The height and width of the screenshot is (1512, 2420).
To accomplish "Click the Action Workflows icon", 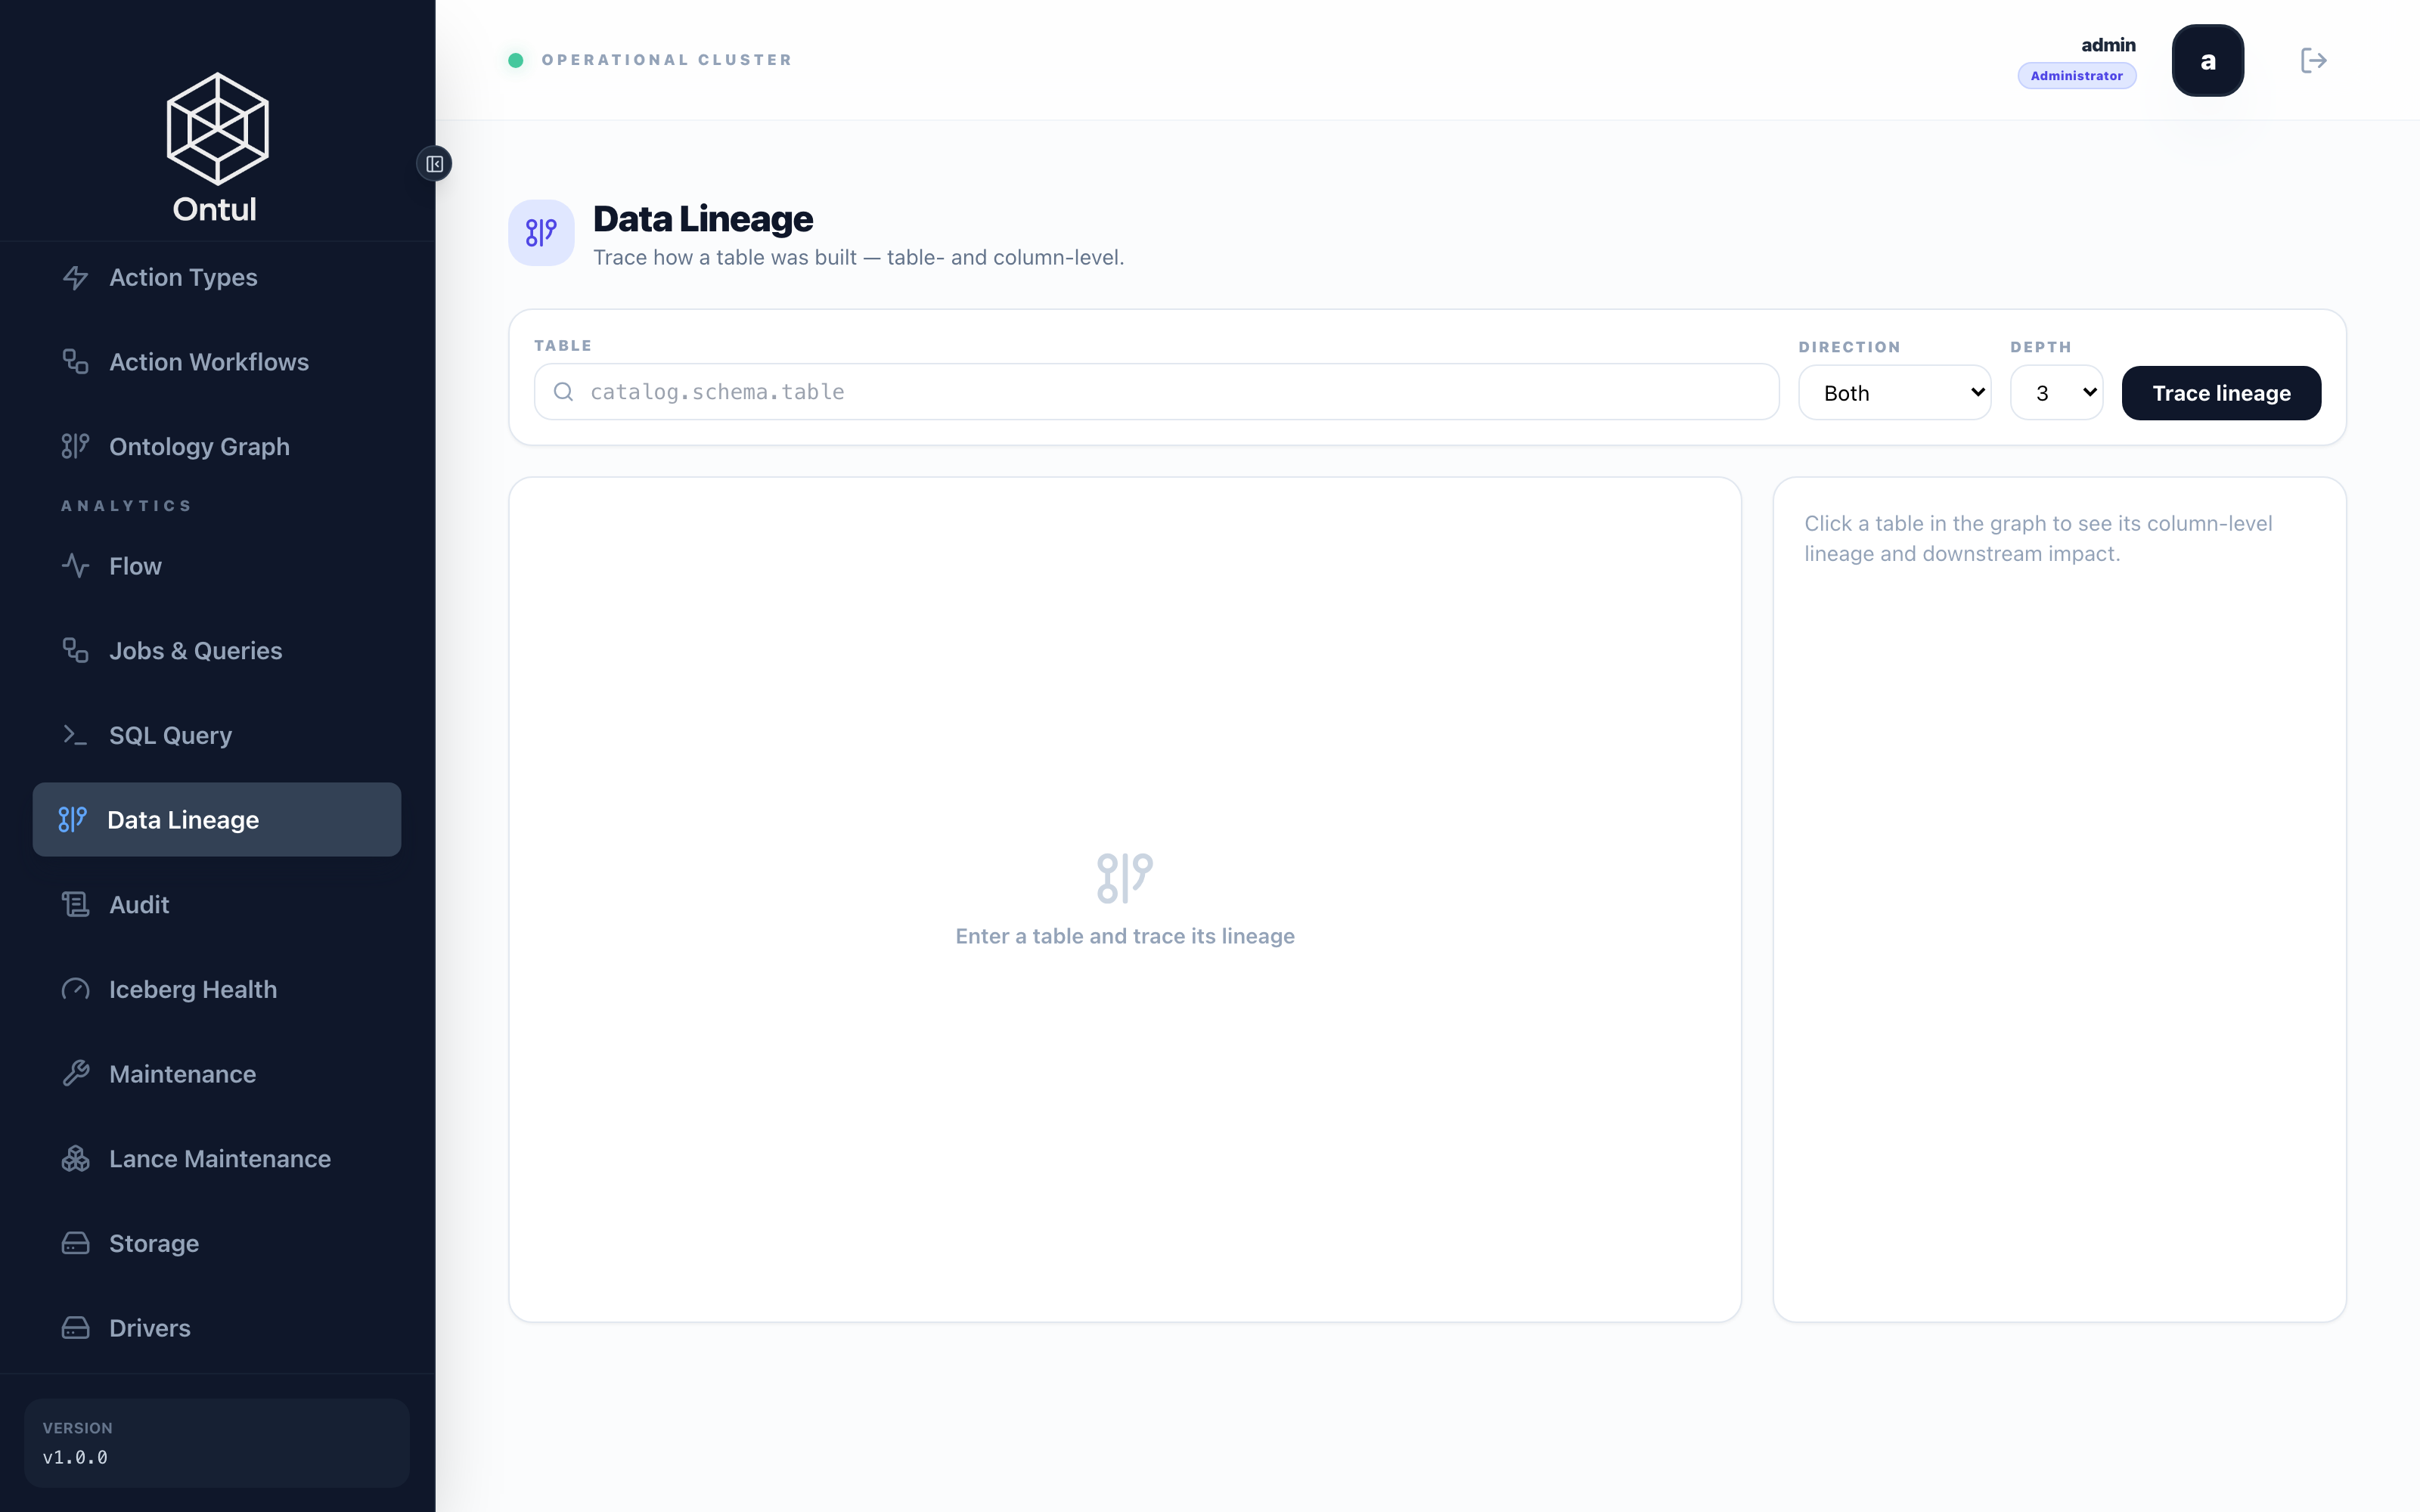I will click(76, 362).
